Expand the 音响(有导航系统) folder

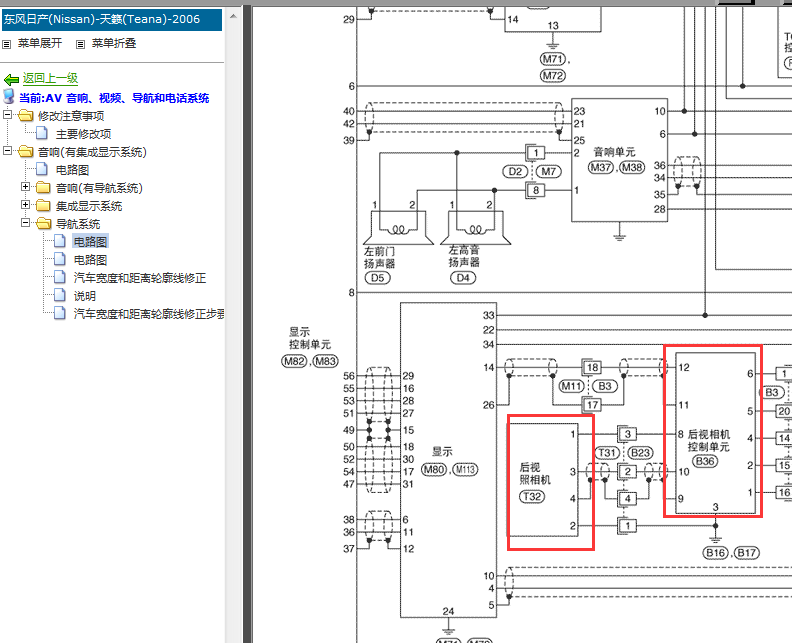coord(25,187)
